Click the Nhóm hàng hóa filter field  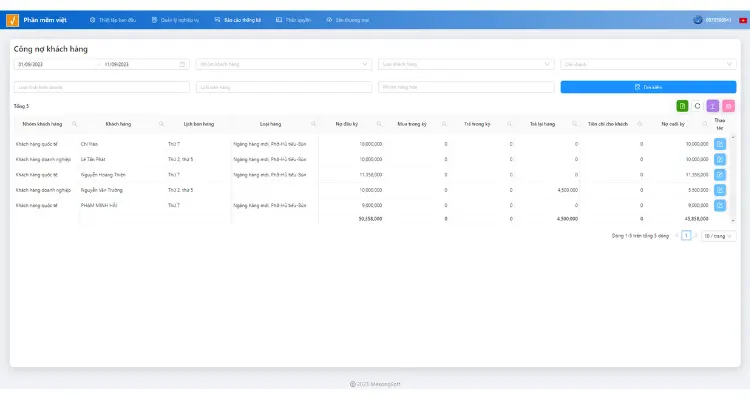click(x=466, y=87)
